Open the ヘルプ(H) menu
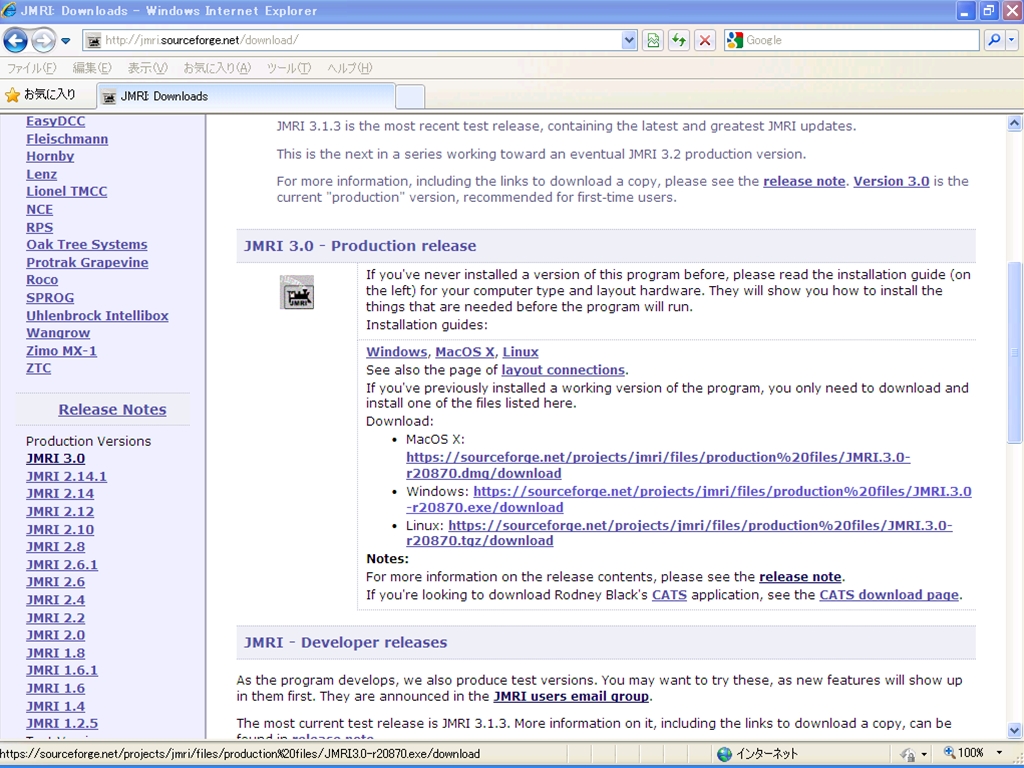 (x=349, y=68)
